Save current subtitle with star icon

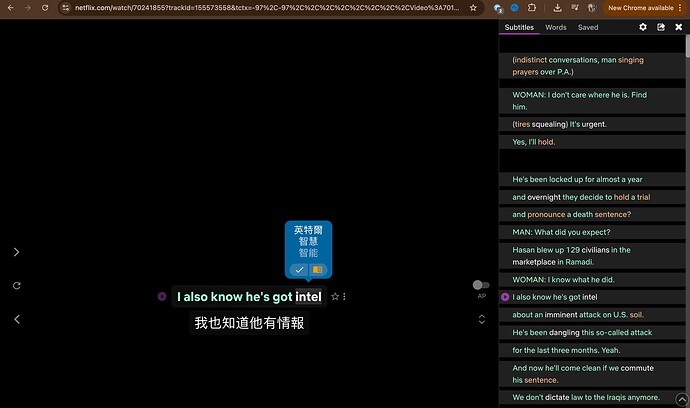pyautogui.click(x=335, y=297)
